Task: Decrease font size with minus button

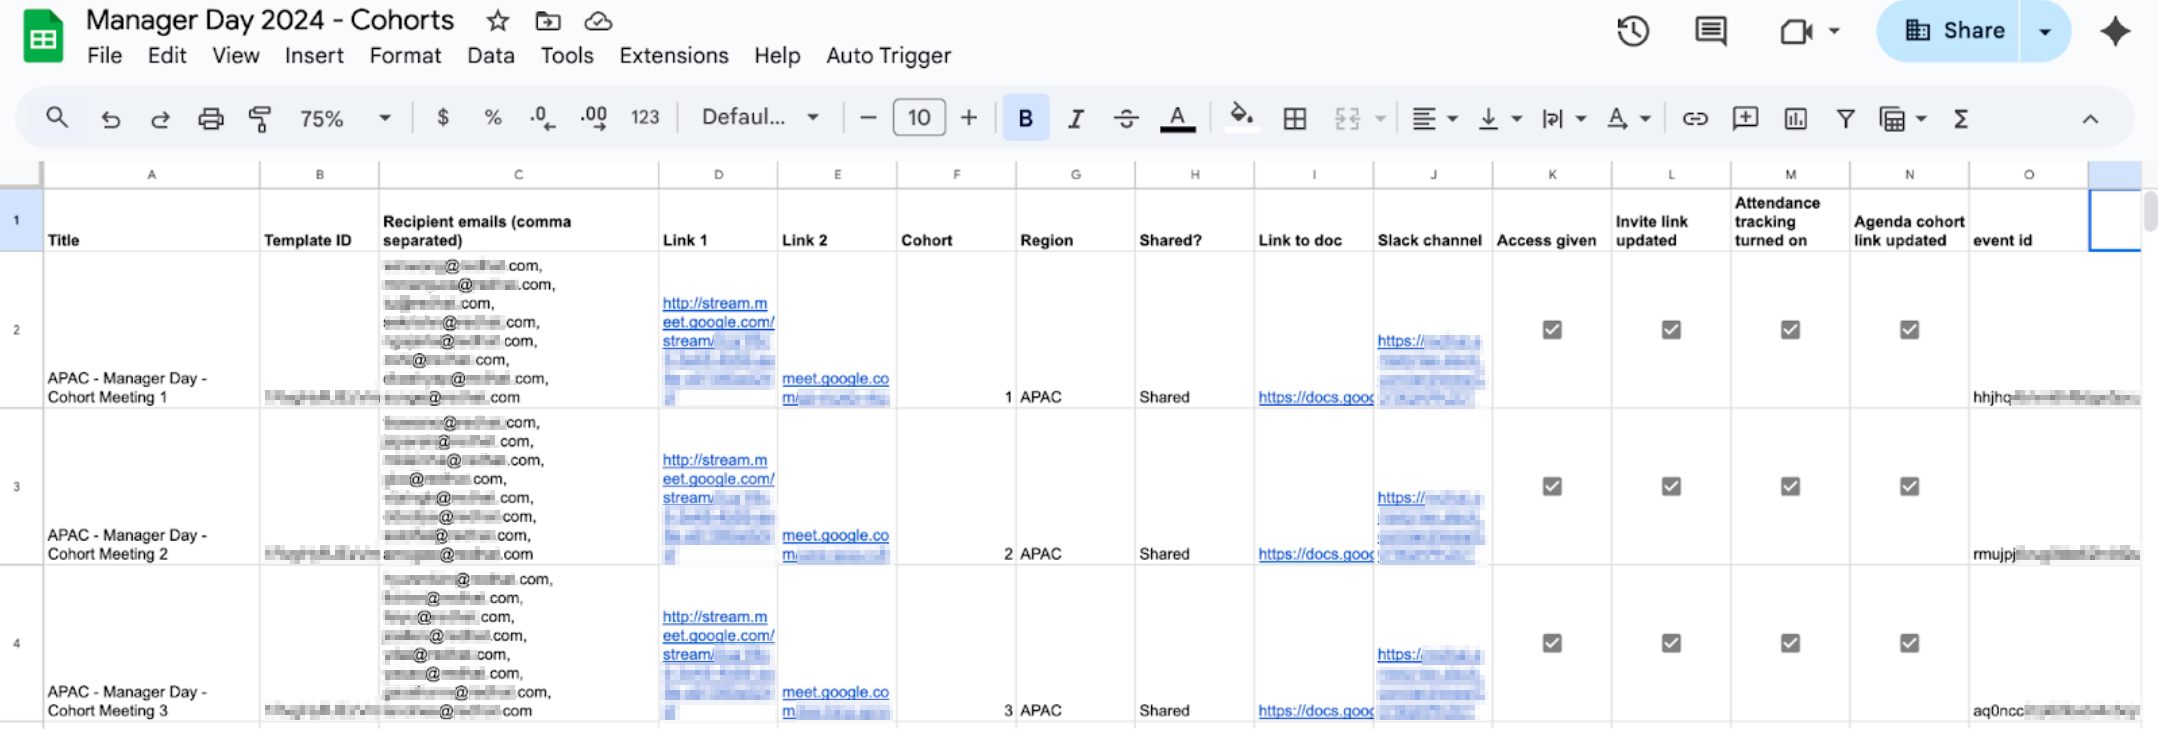Action: point(868,118)
